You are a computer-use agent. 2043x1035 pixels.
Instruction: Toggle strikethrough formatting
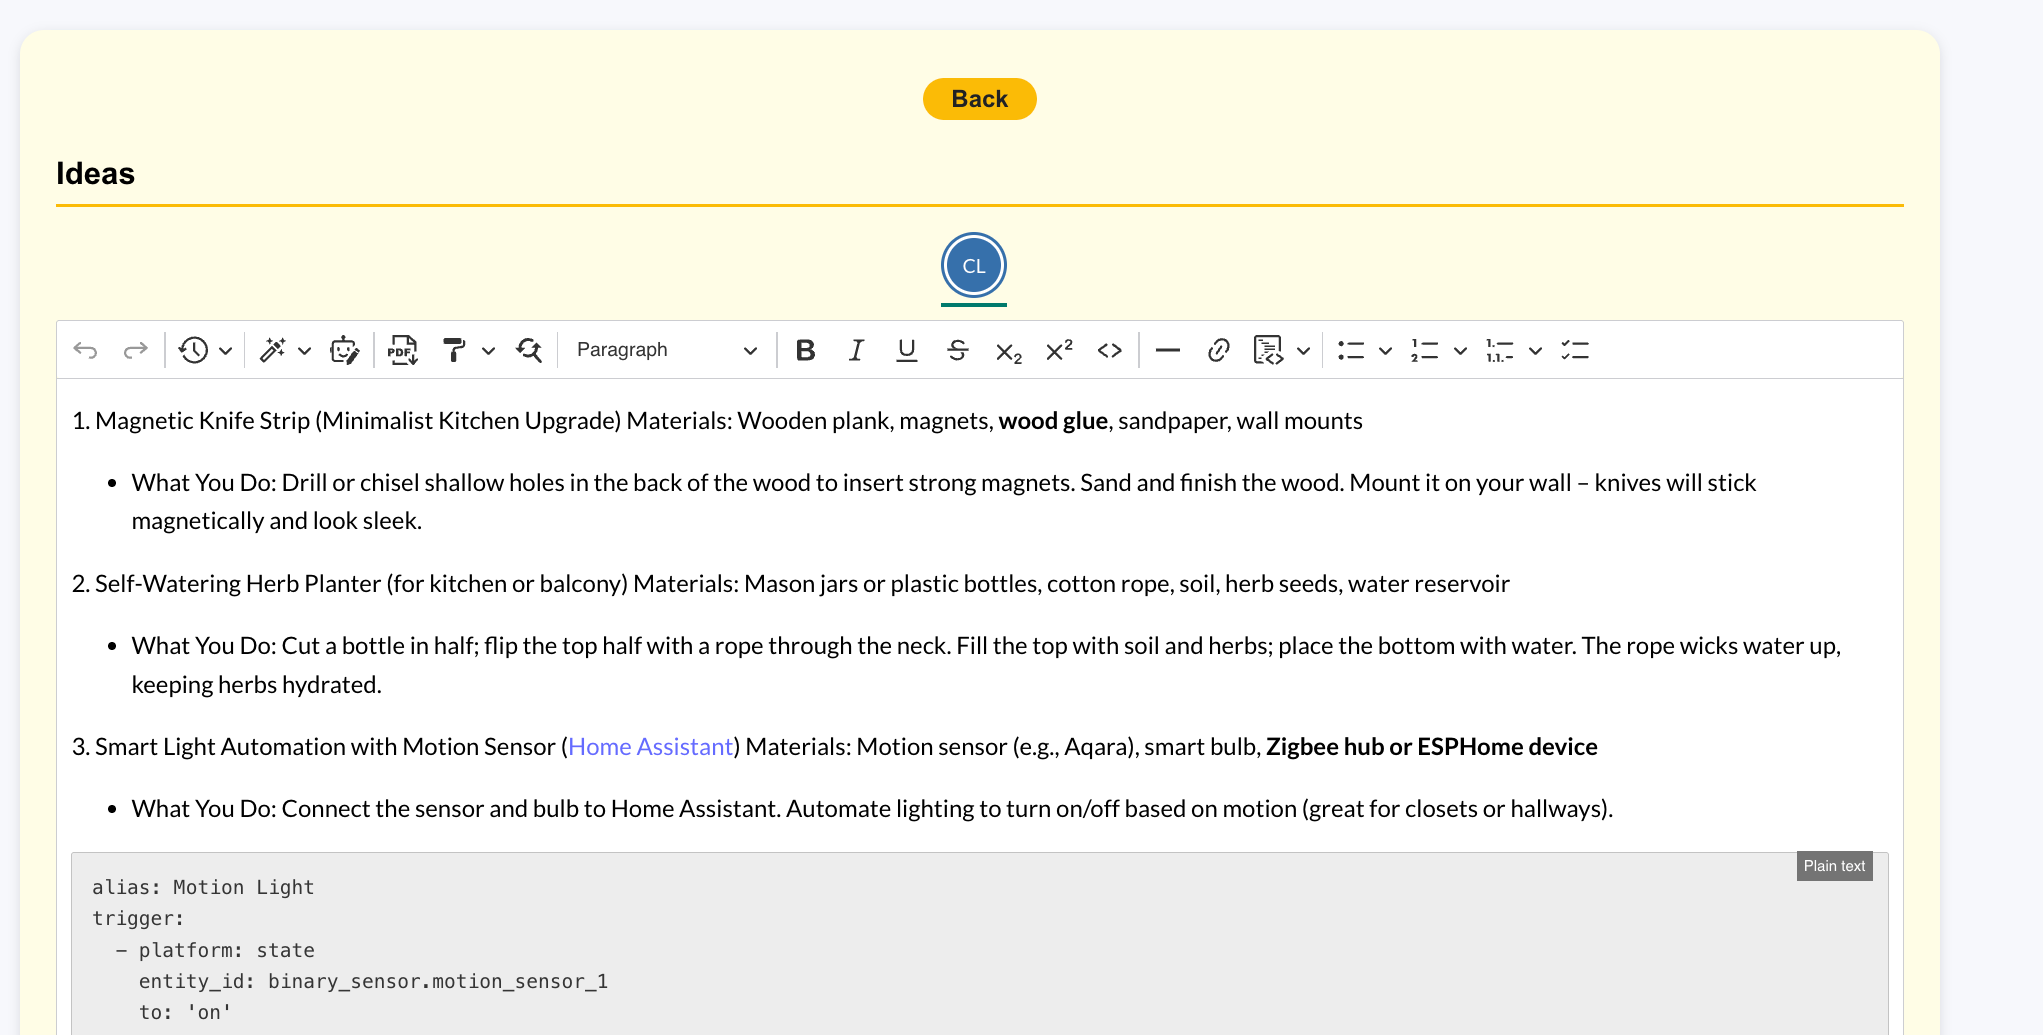(957, 350)
